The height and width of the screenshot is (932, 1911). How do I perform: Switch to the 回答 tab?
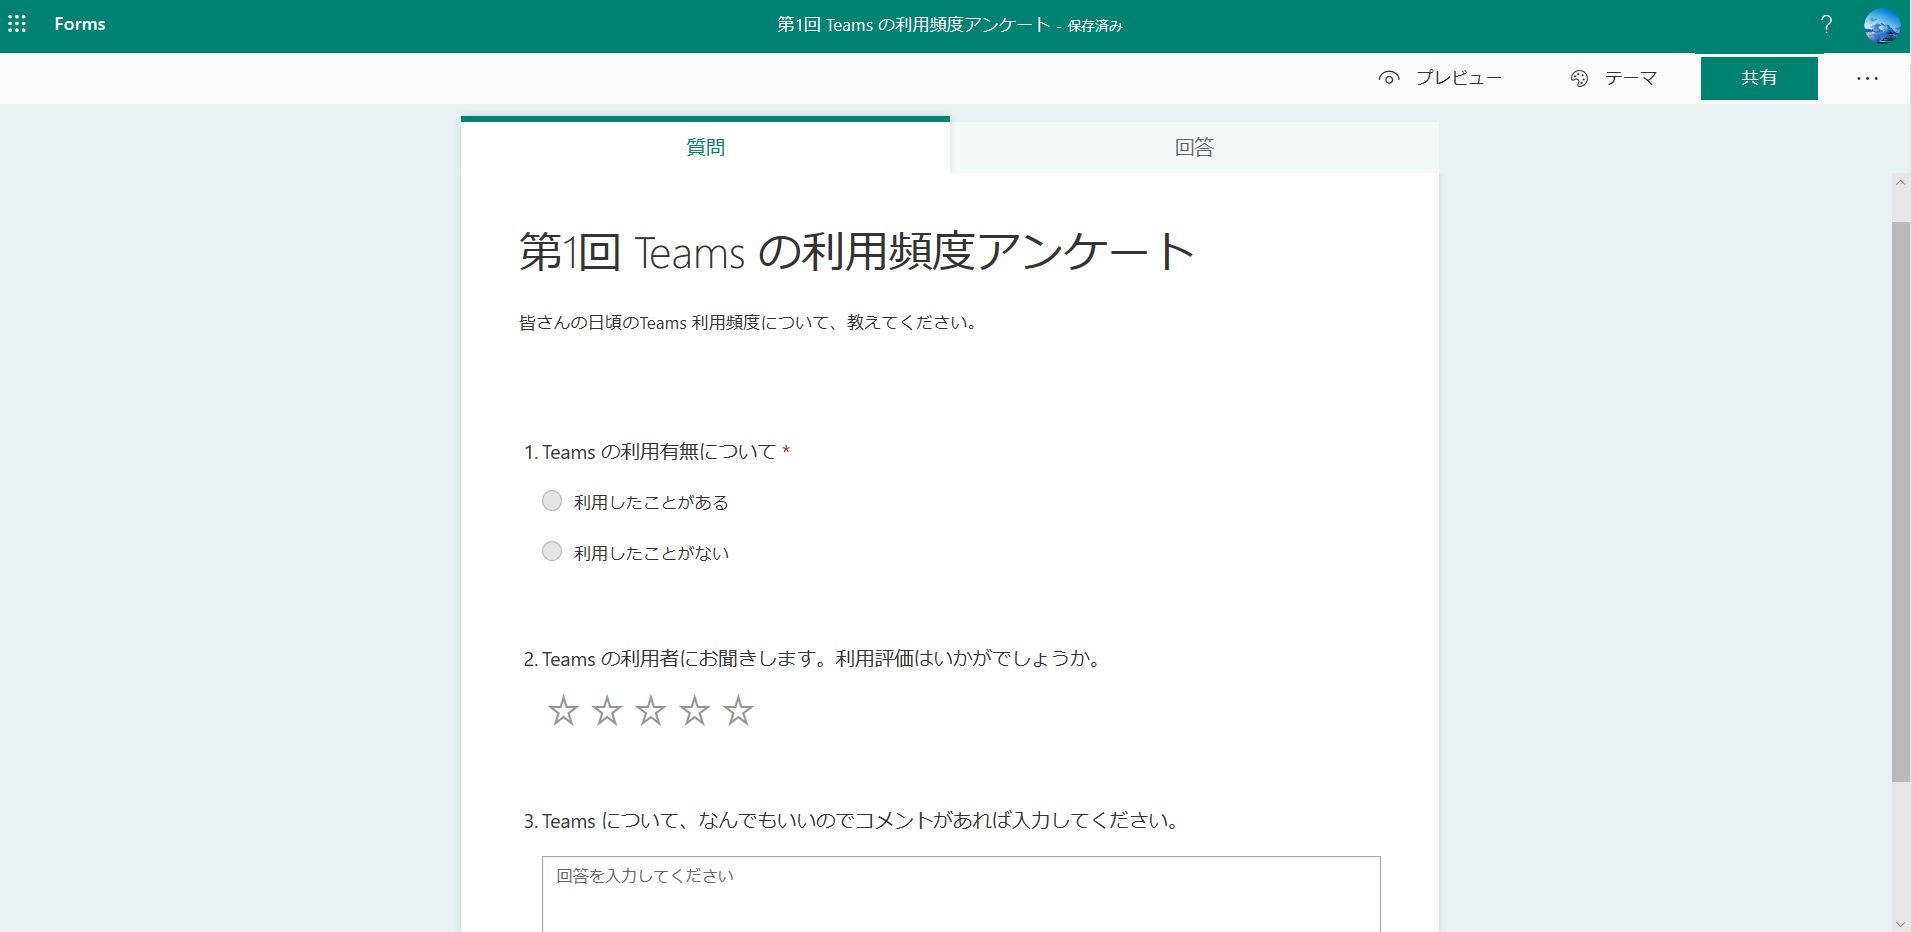[x=1194, y=147]
